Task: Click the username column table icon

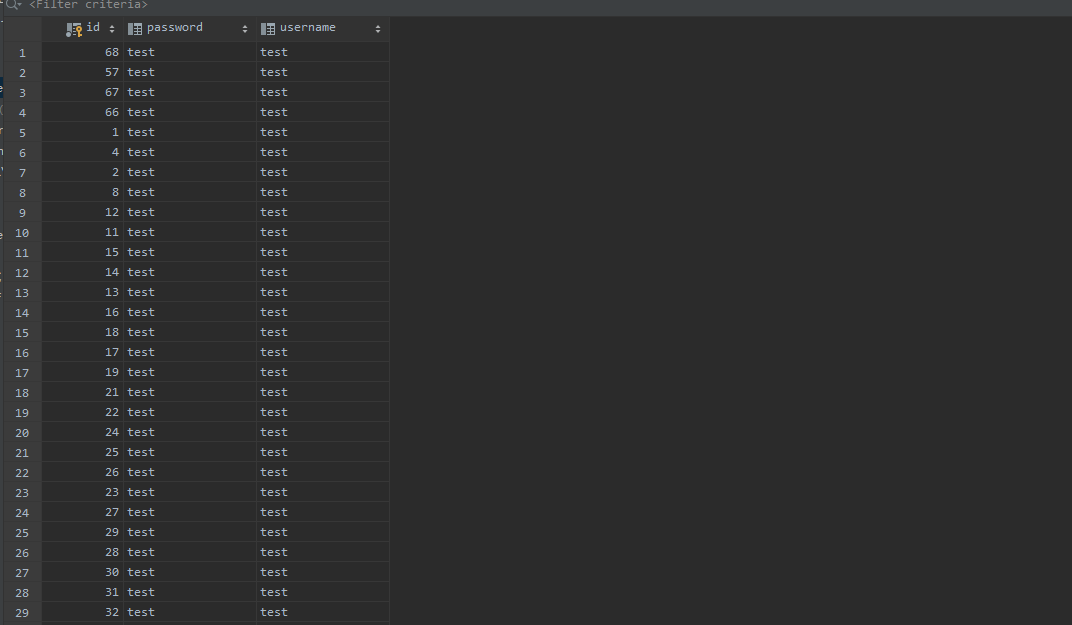Action: click(x=267, y=29)
